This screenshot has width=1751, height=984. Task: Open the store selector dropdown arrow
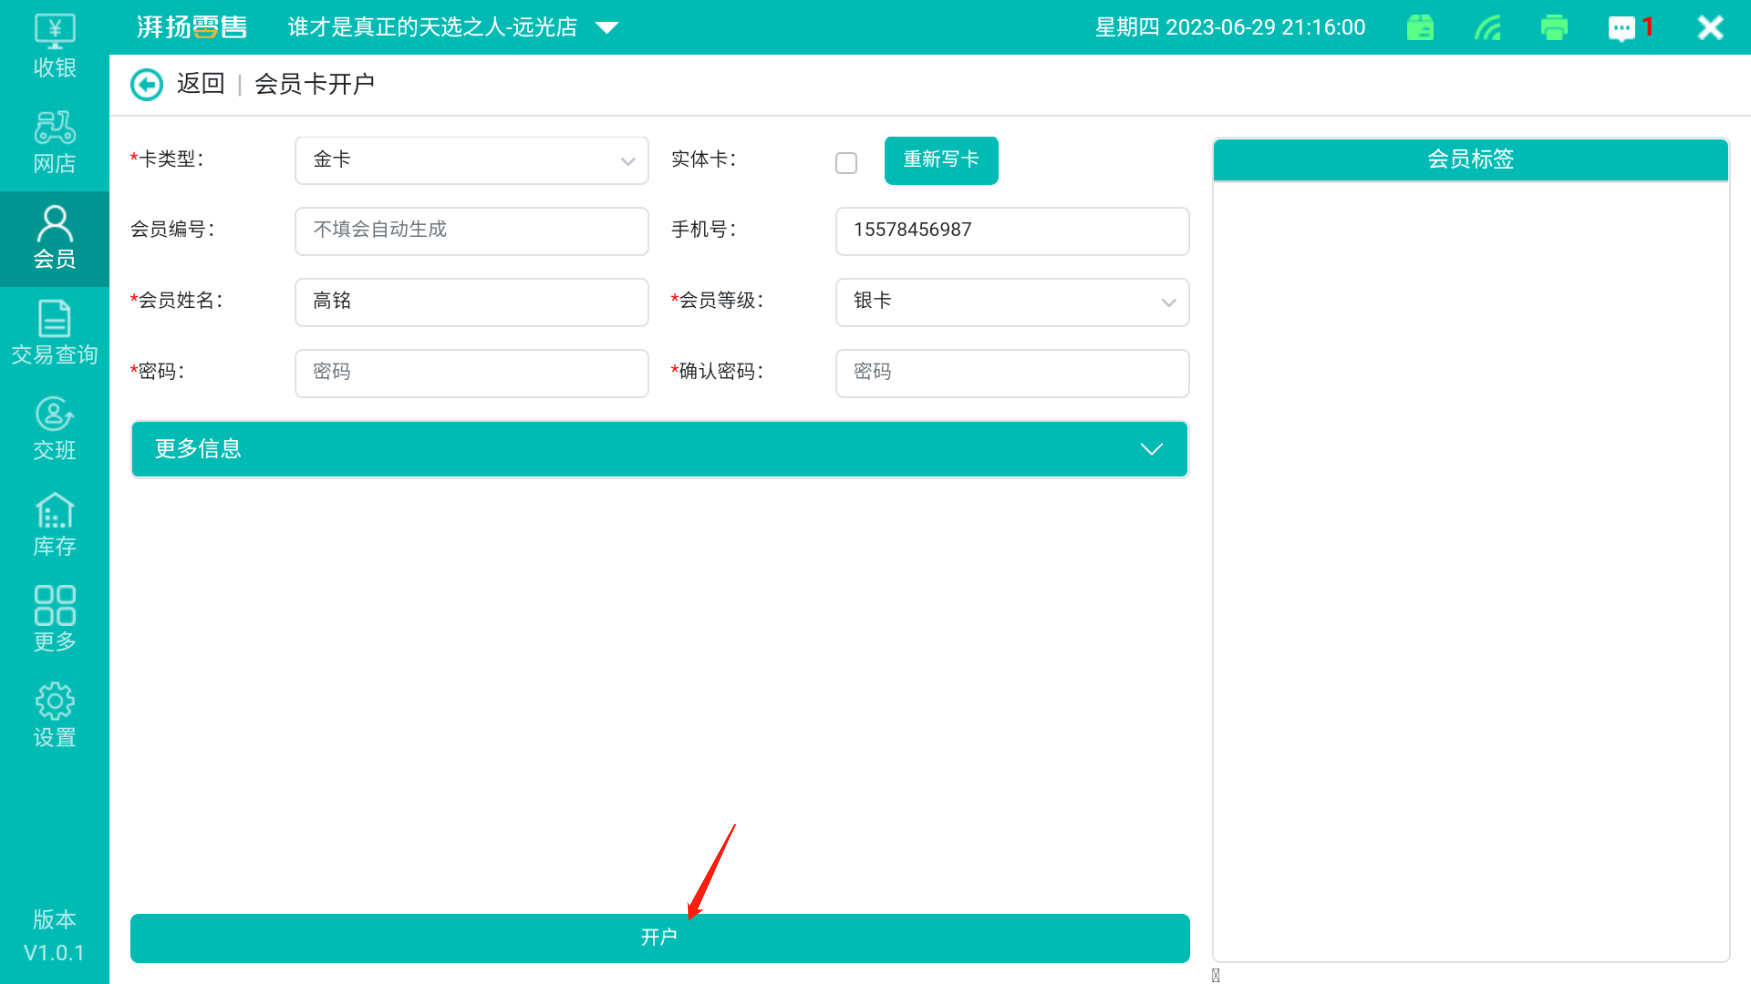607,28
